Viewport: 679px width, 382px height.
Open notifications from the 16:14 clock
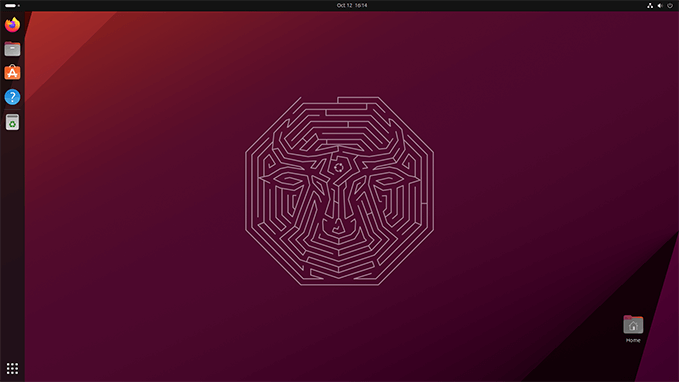(x=361, y=6)
